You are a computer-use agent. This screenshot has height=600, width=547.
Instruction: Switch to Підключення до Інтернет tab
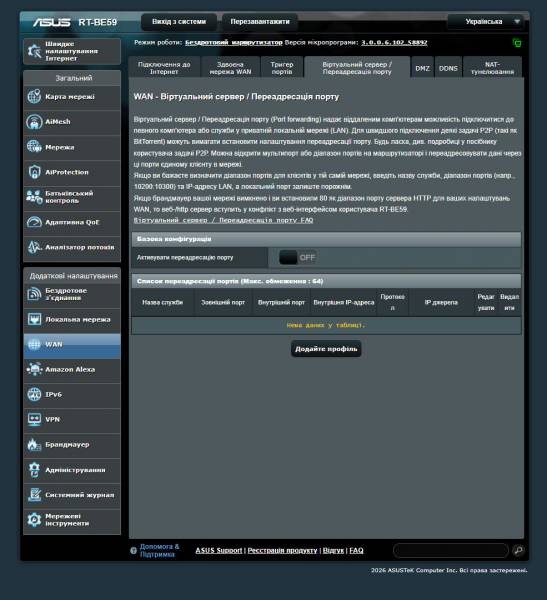(164, 68)
